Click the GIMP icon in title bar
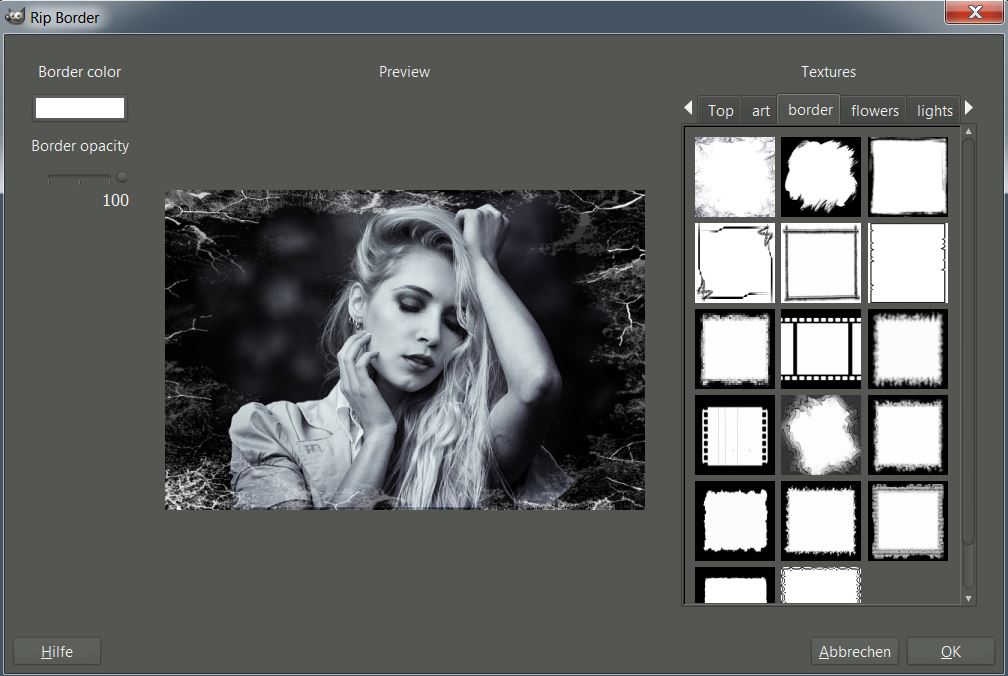The height and width of the screenshot is (676, 1008). click(x=14, y=17)
